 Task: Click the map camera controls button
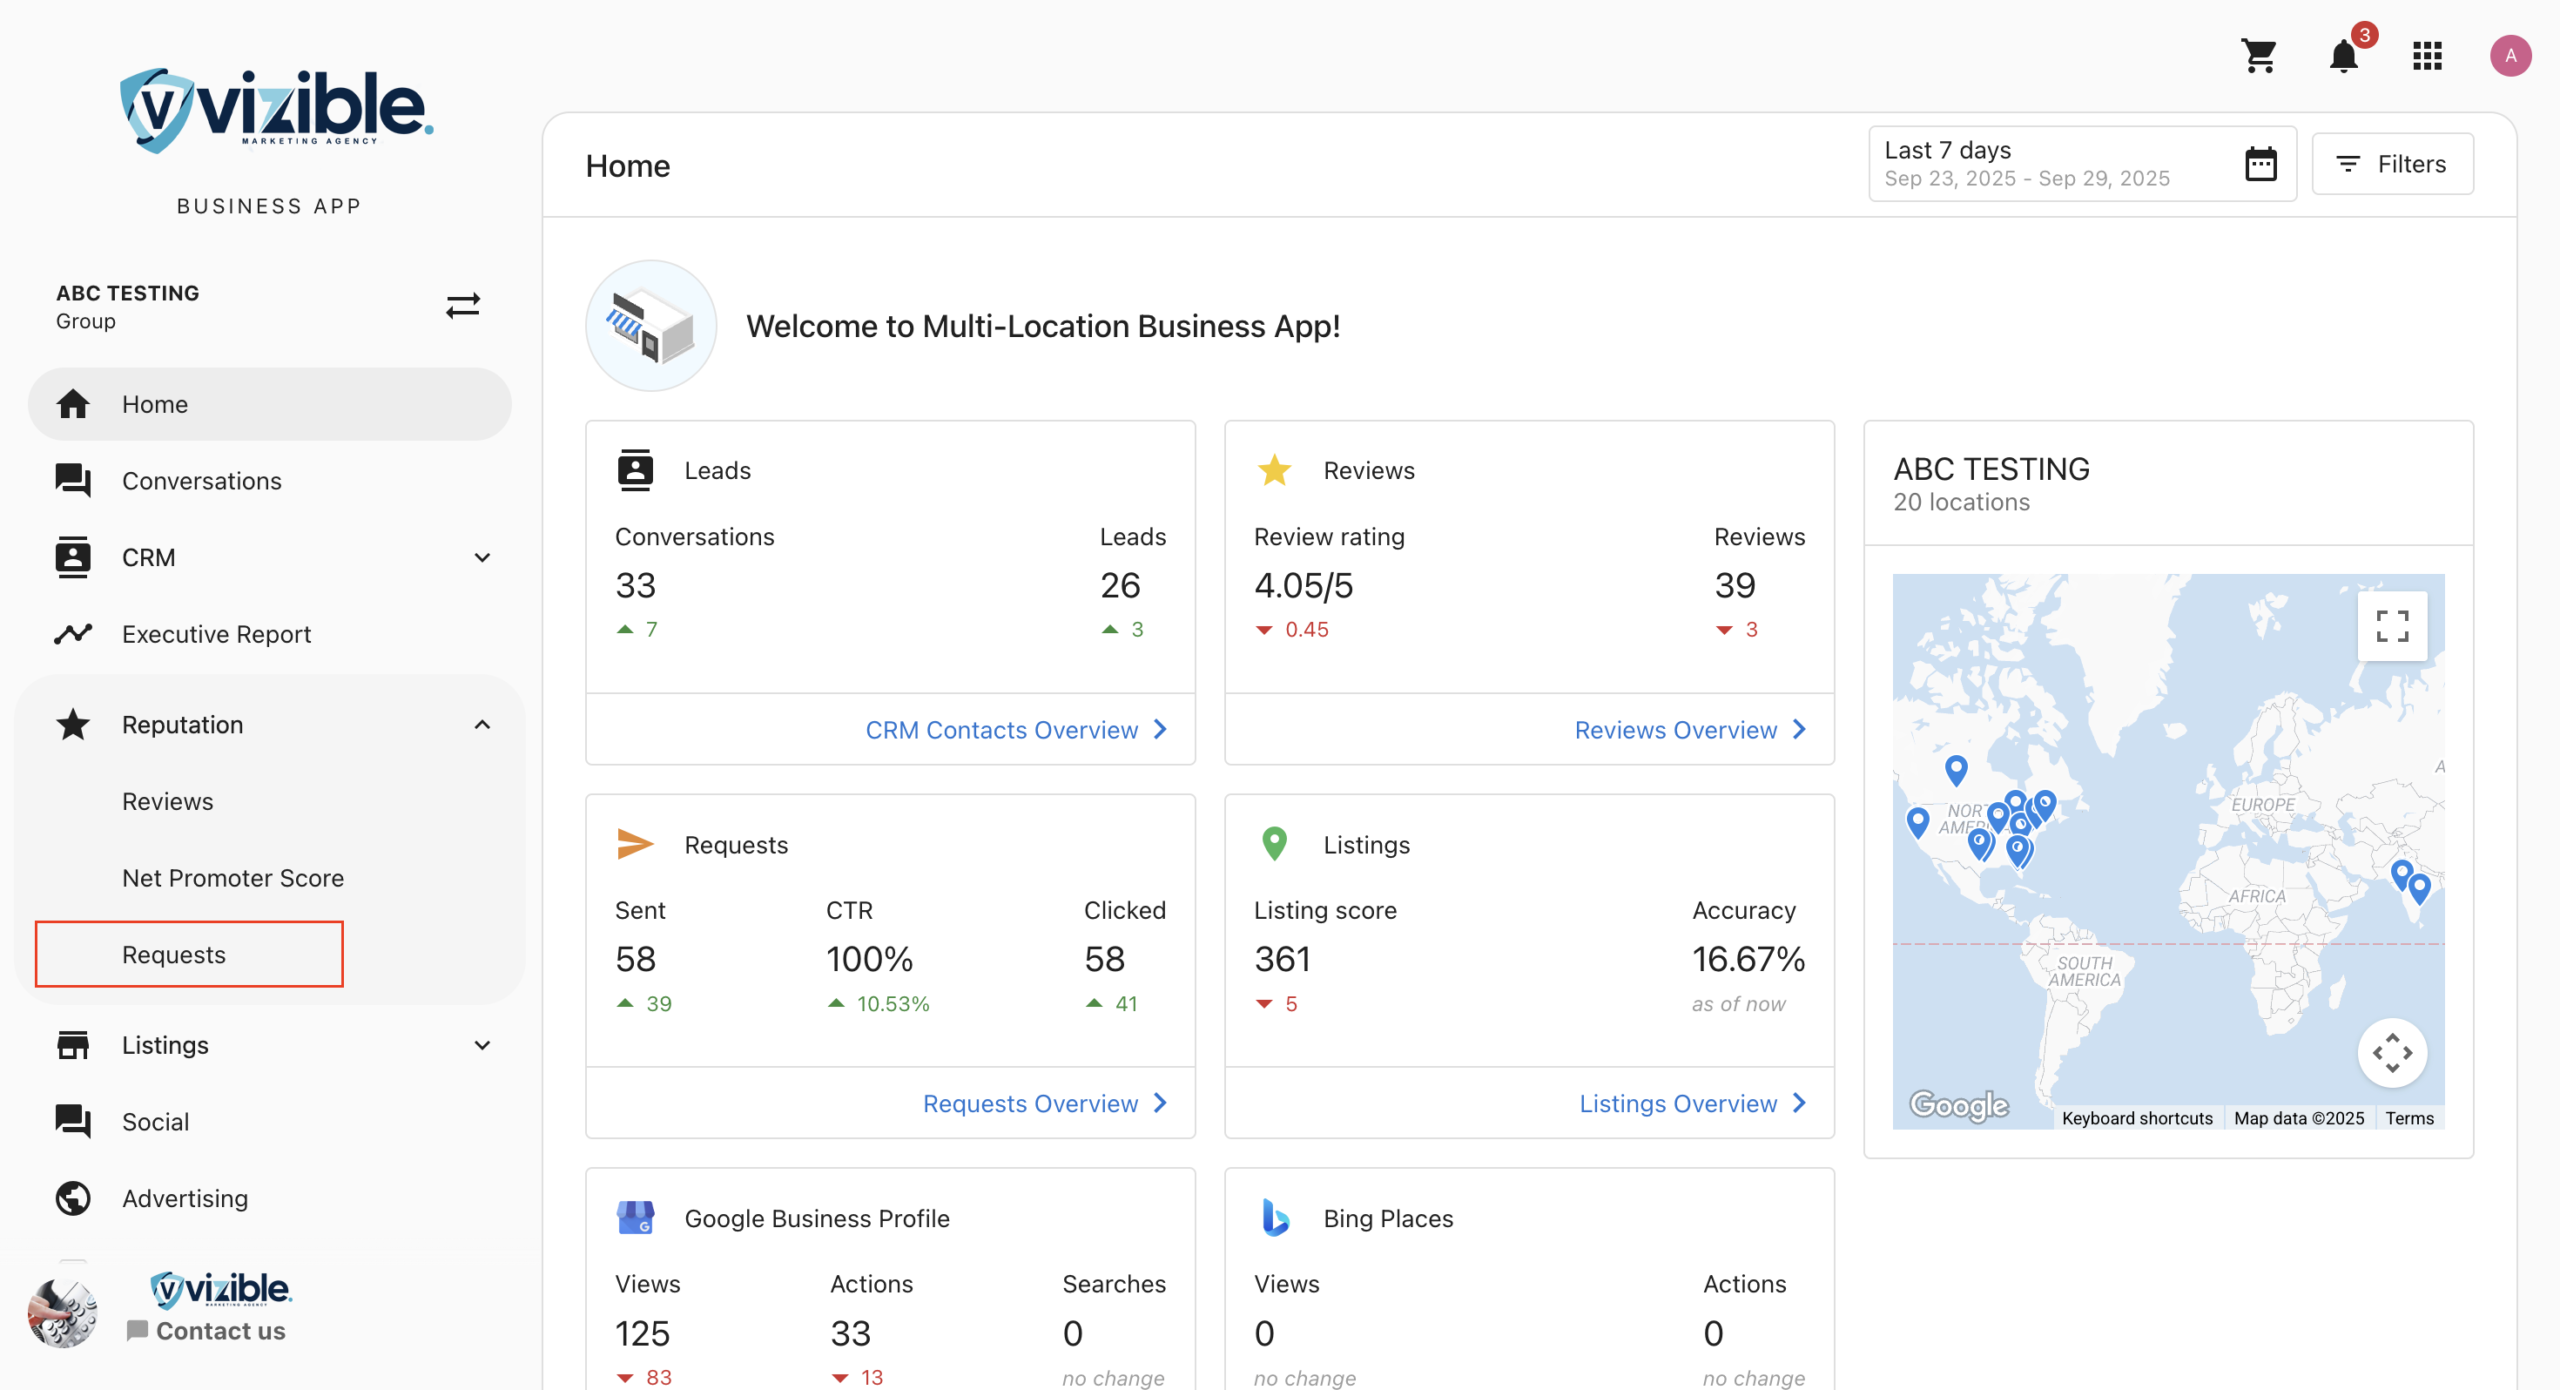2392,1053
